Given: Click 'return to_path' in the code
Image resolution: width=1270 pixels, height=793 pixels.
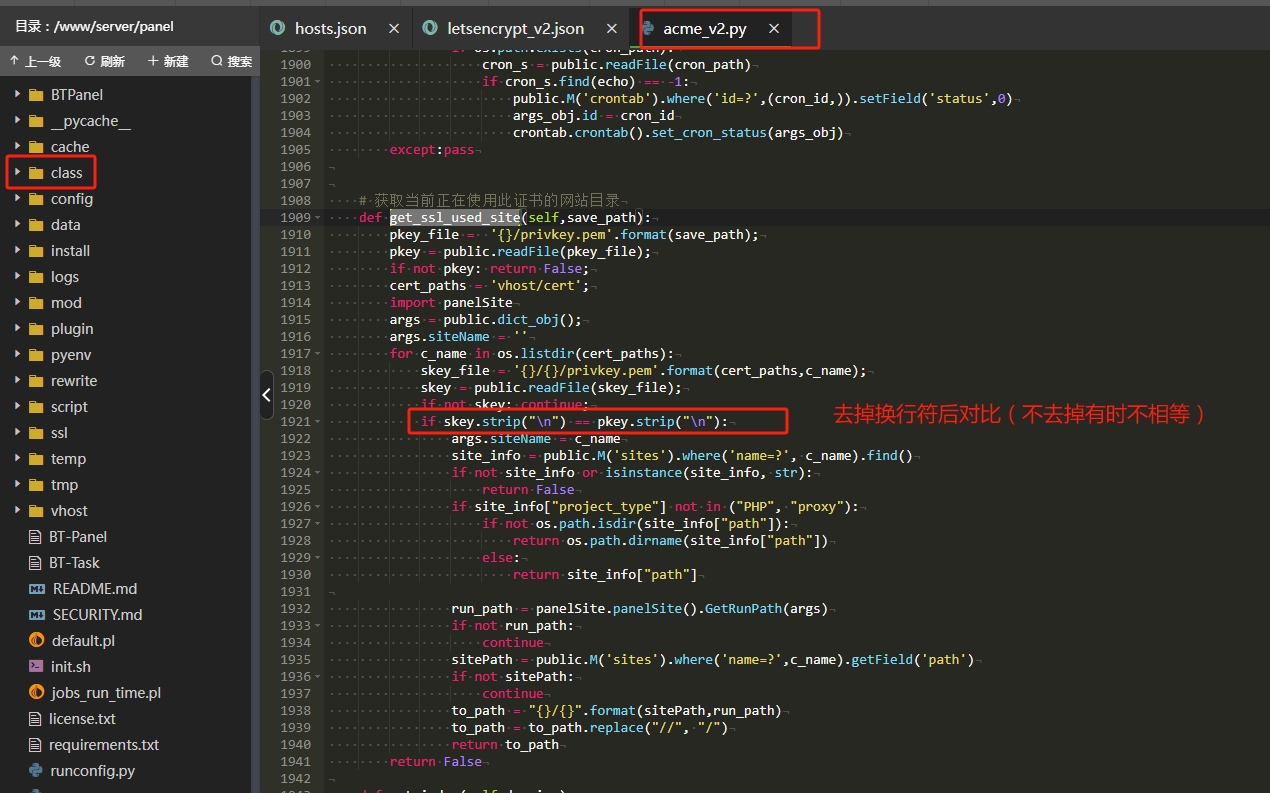Looking at the screenshot, I should pos(505,744).
